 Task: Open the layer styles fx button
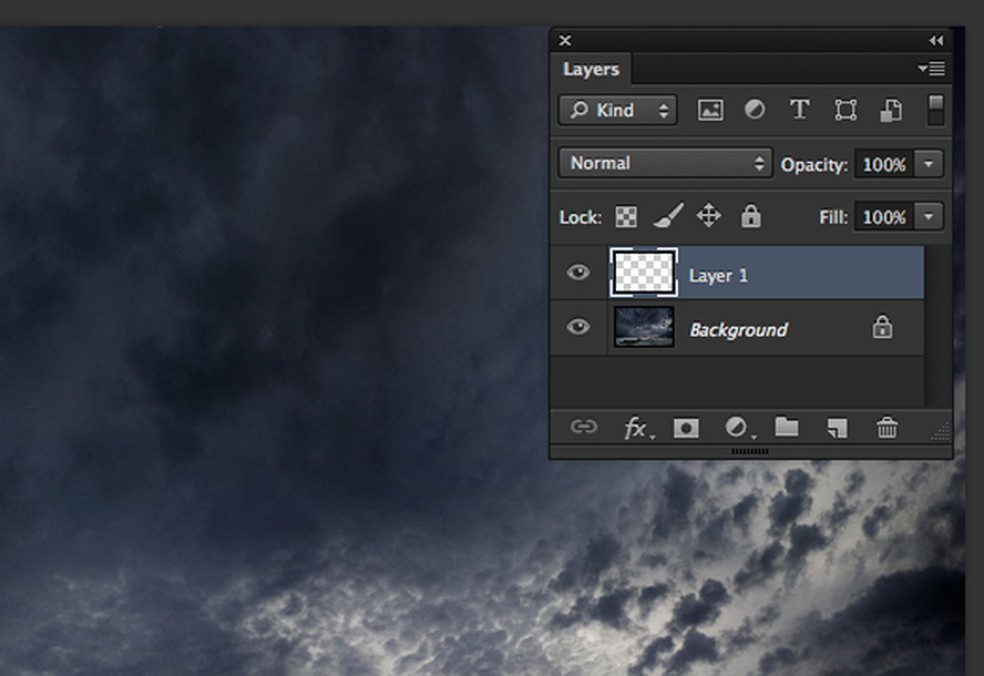pyautogui.click(x=636, y=428)
